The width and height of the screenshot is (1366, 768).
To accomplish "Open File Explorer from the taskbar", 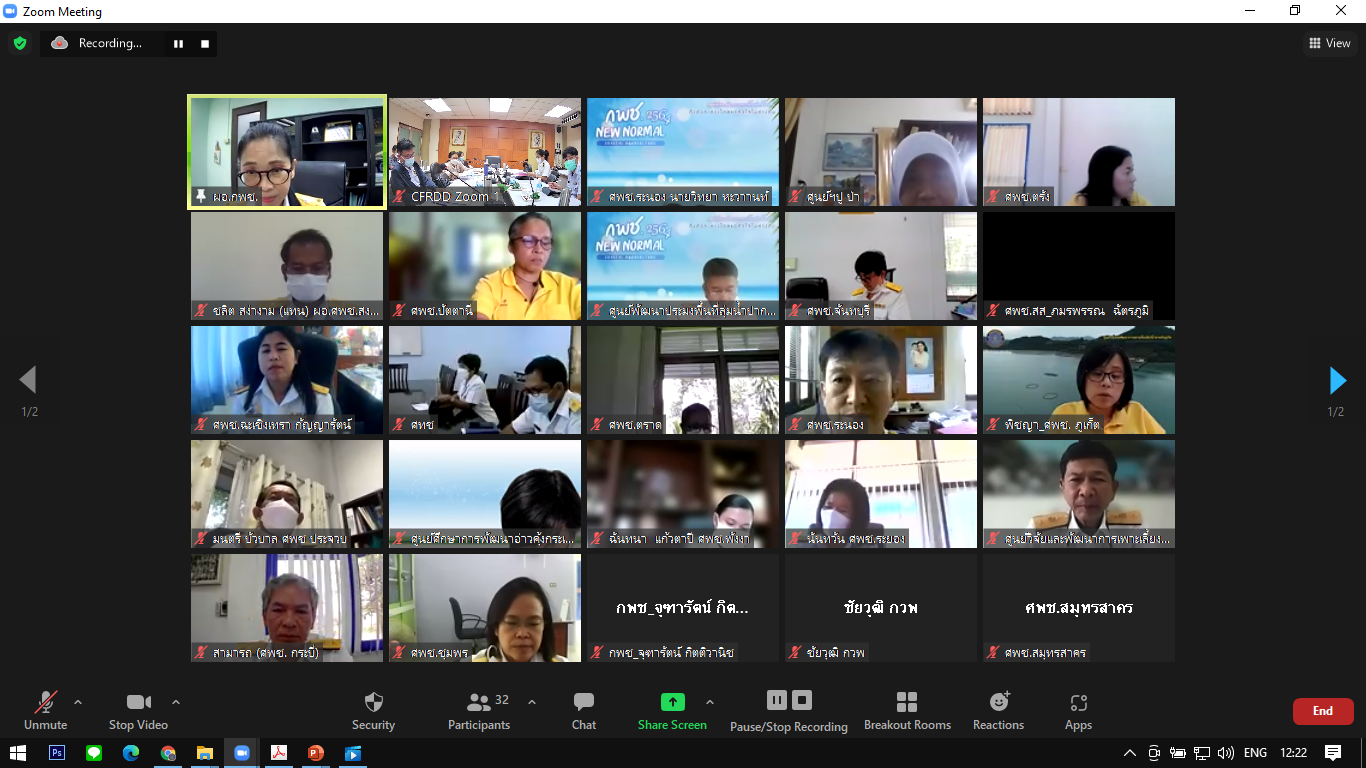I will (205, 753).
